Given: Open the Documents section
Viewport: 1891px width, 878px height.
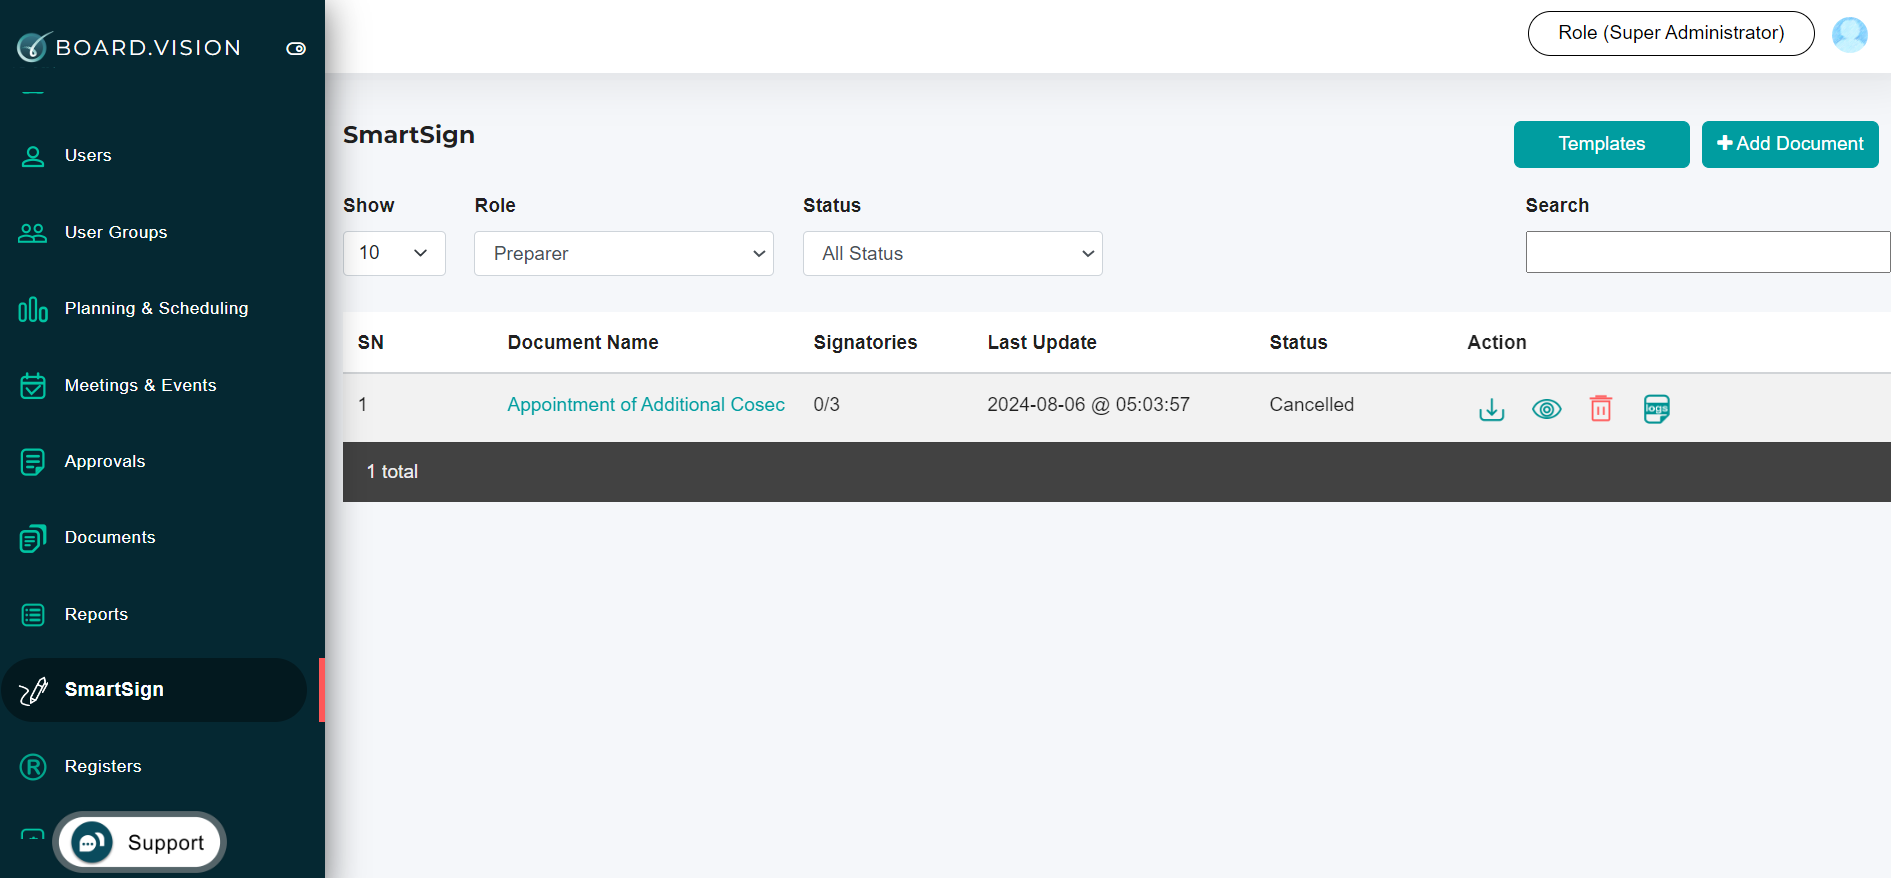Looking at the screenshot, I should click(x=110, y=537).
